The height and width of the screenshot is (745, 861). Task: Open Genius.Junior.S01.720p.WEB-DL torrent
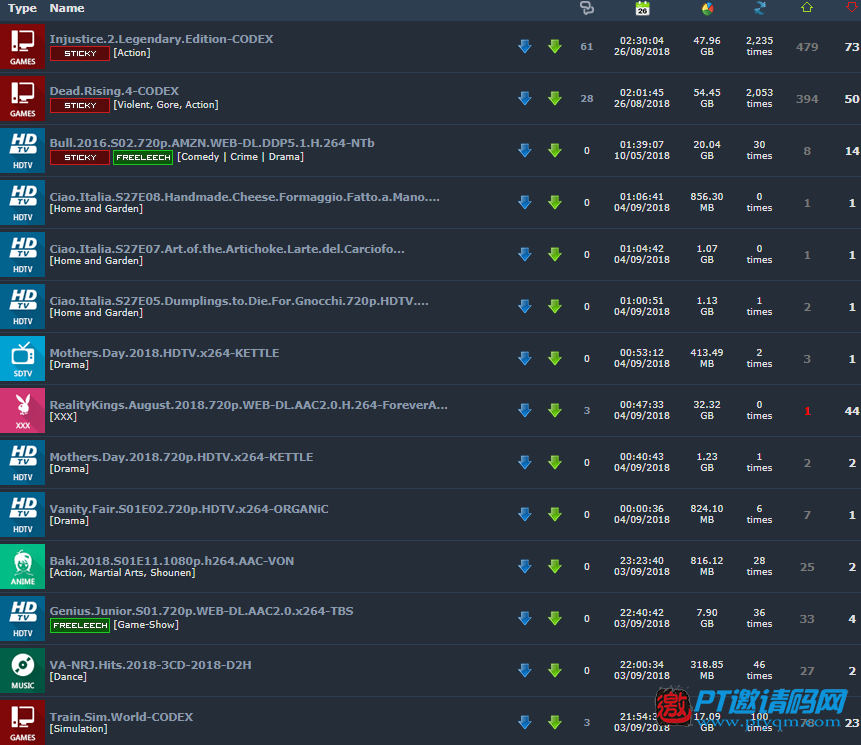[x=202, y=611]
